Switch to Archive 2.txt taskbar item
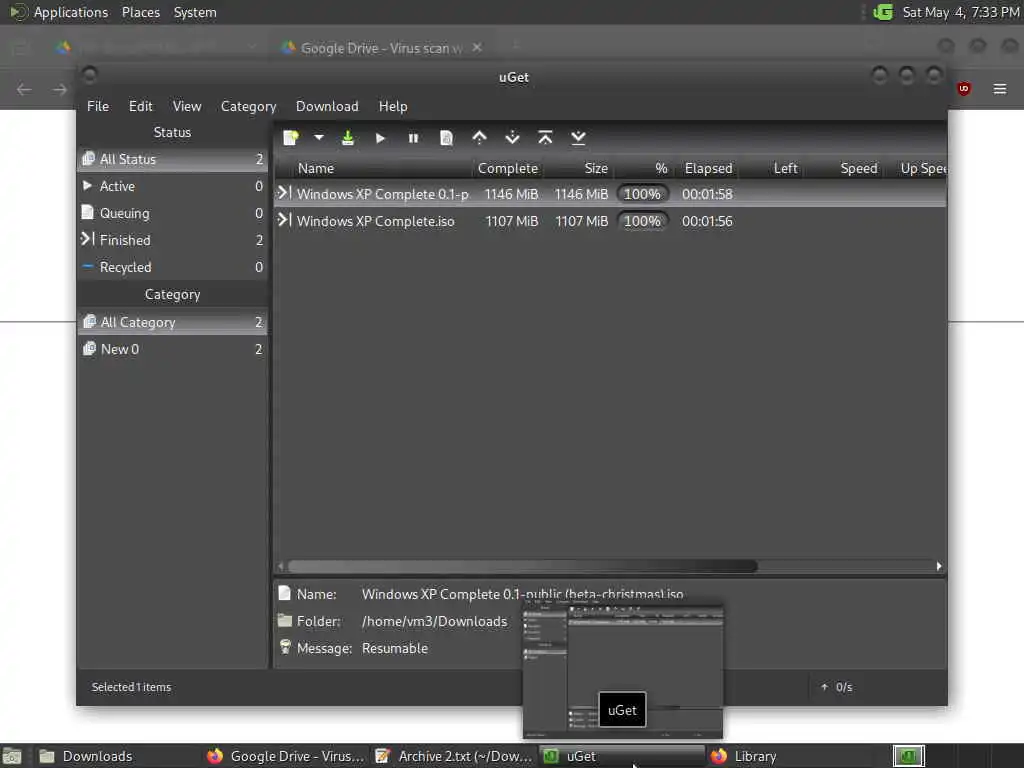Screen dimensions: 1024x768 tap(454, 756)
